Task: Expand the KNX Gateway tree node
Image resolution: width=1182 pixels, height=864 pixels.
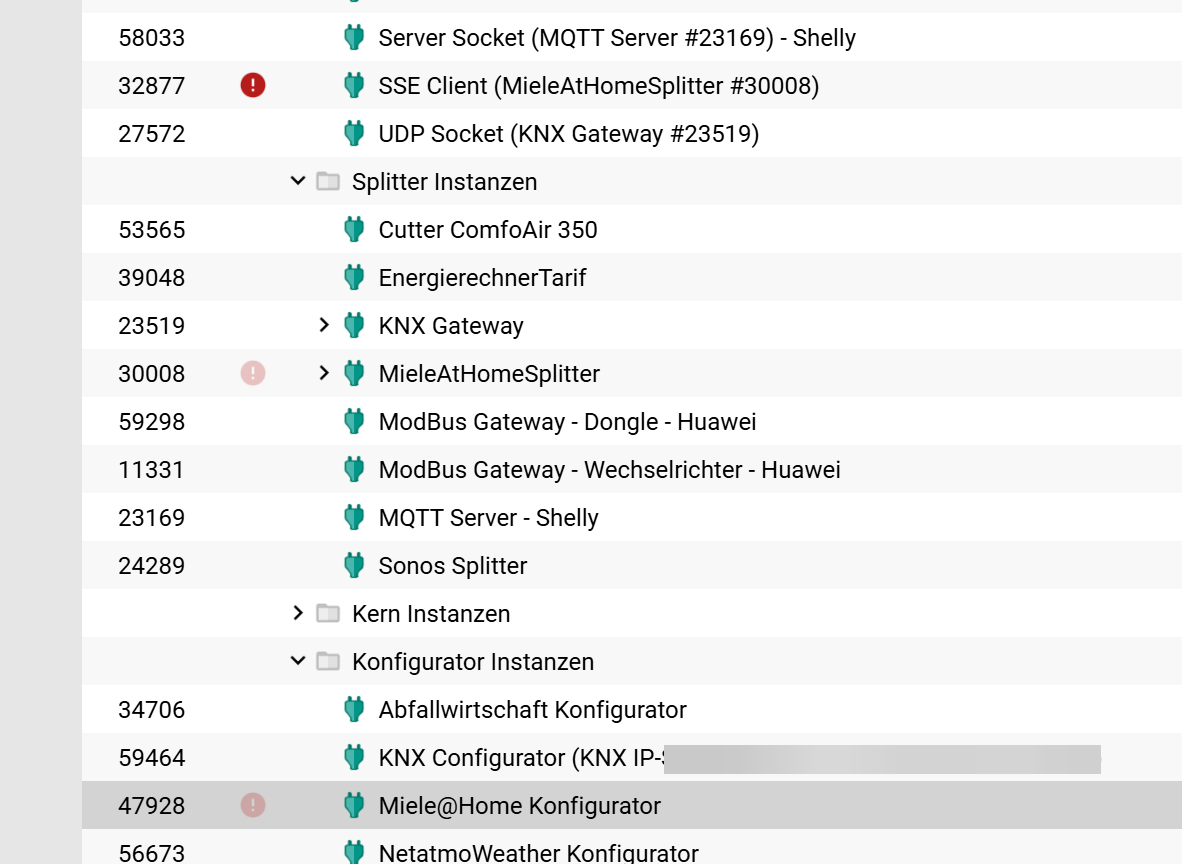Action: coord(323,326)
